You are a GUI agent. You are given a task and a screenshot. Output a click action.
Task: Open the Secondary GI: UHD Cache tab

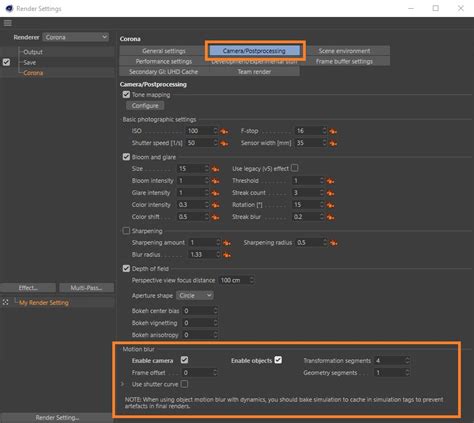click(164, 72)
